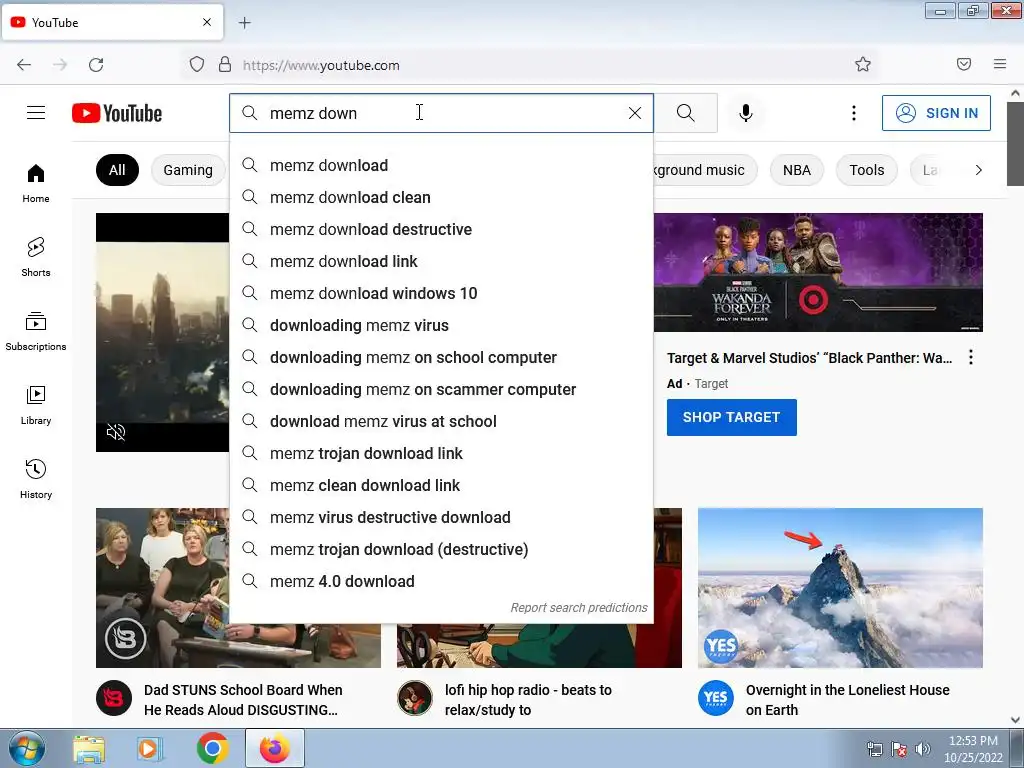
Task: Open Shorts in sidebar
Action: [36, 257]
